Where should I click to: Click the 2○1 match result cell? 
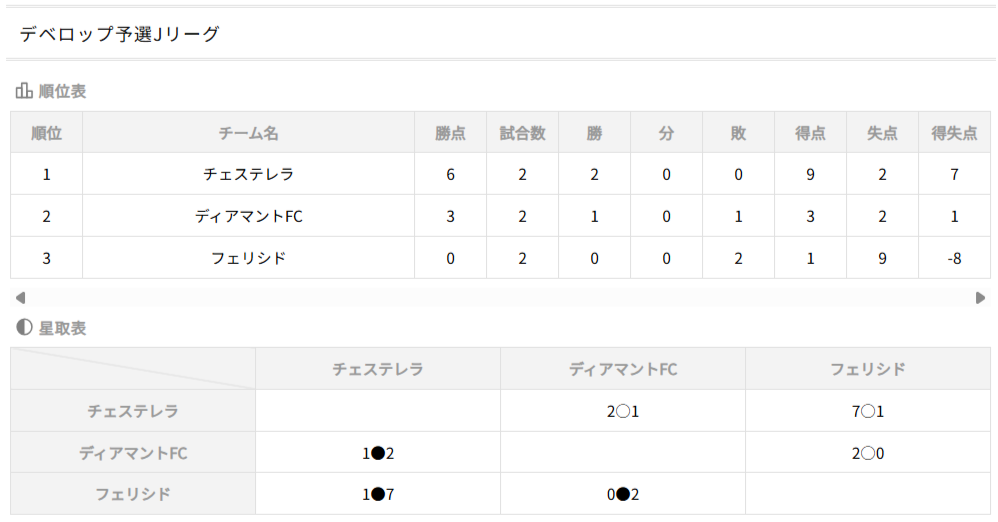[623, 411]
